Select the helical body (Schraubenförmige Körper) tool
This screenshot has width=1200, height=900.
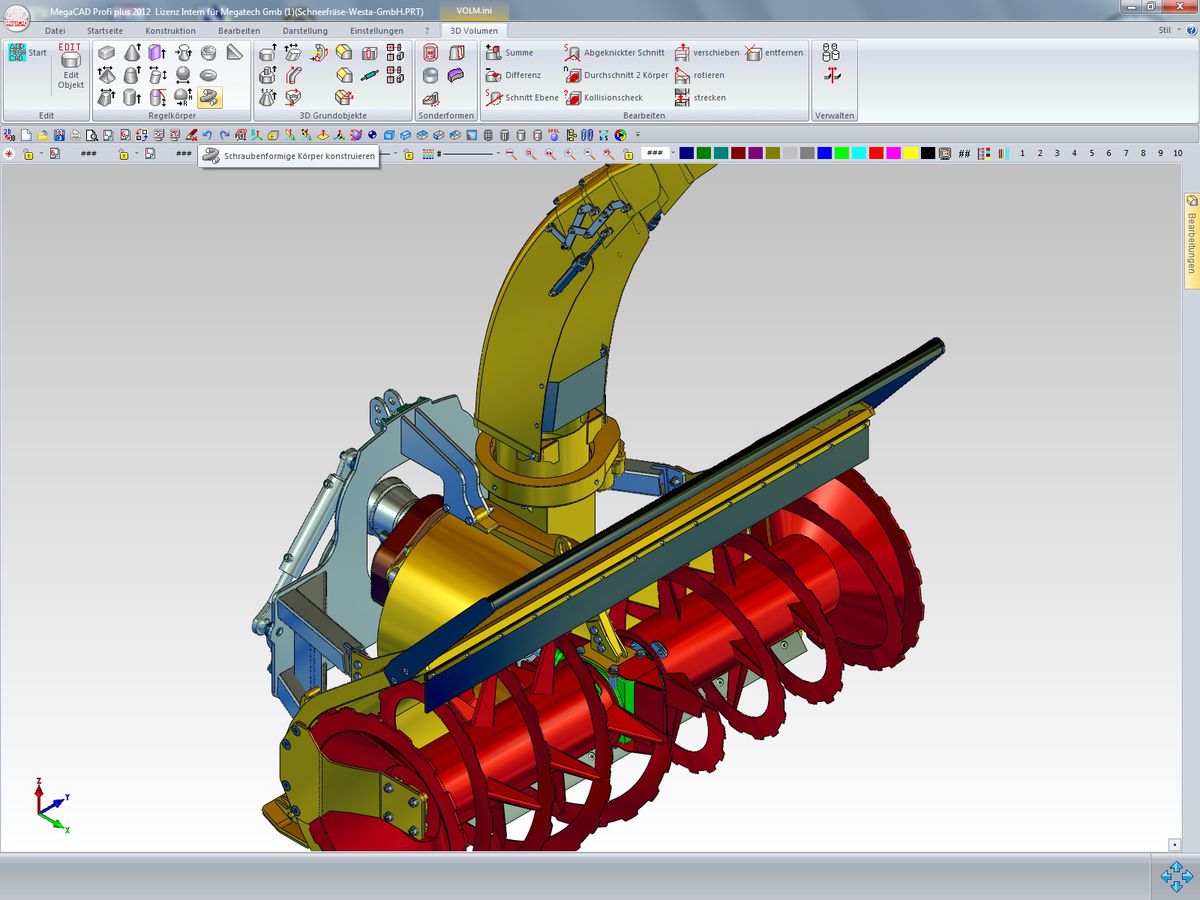[209, 97]
